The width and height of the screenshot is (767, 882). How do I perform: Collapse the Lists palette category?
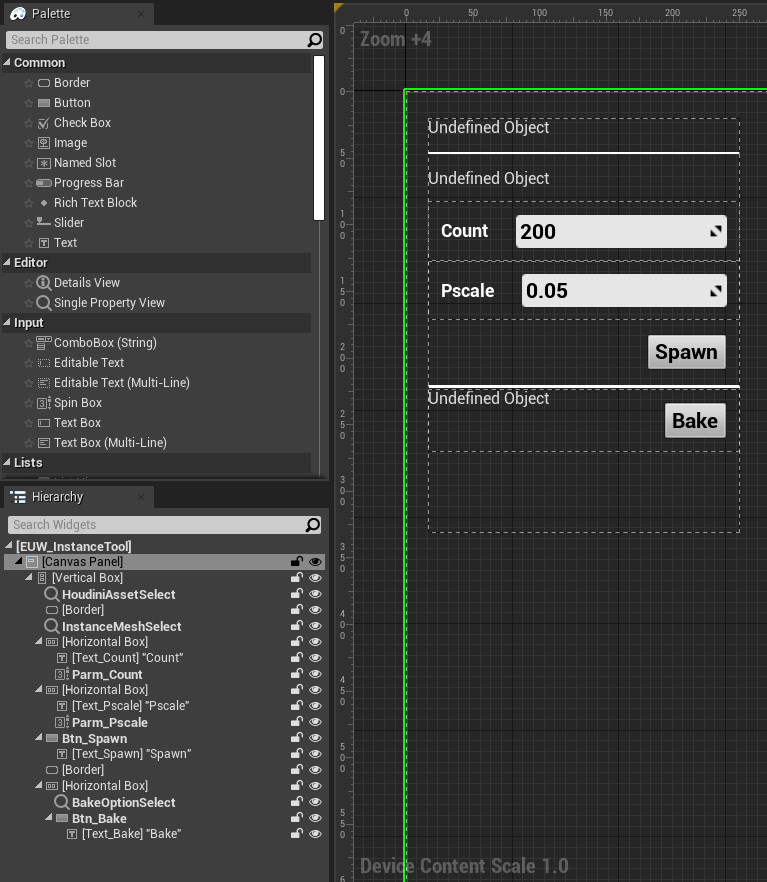[x=7, y=462]
